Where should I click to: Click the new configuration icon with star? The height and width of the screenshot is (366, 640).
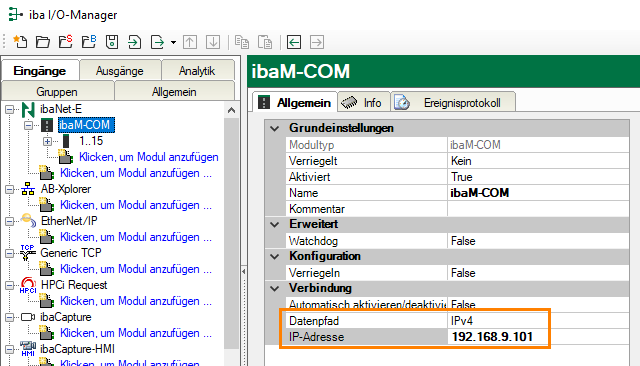20,42
